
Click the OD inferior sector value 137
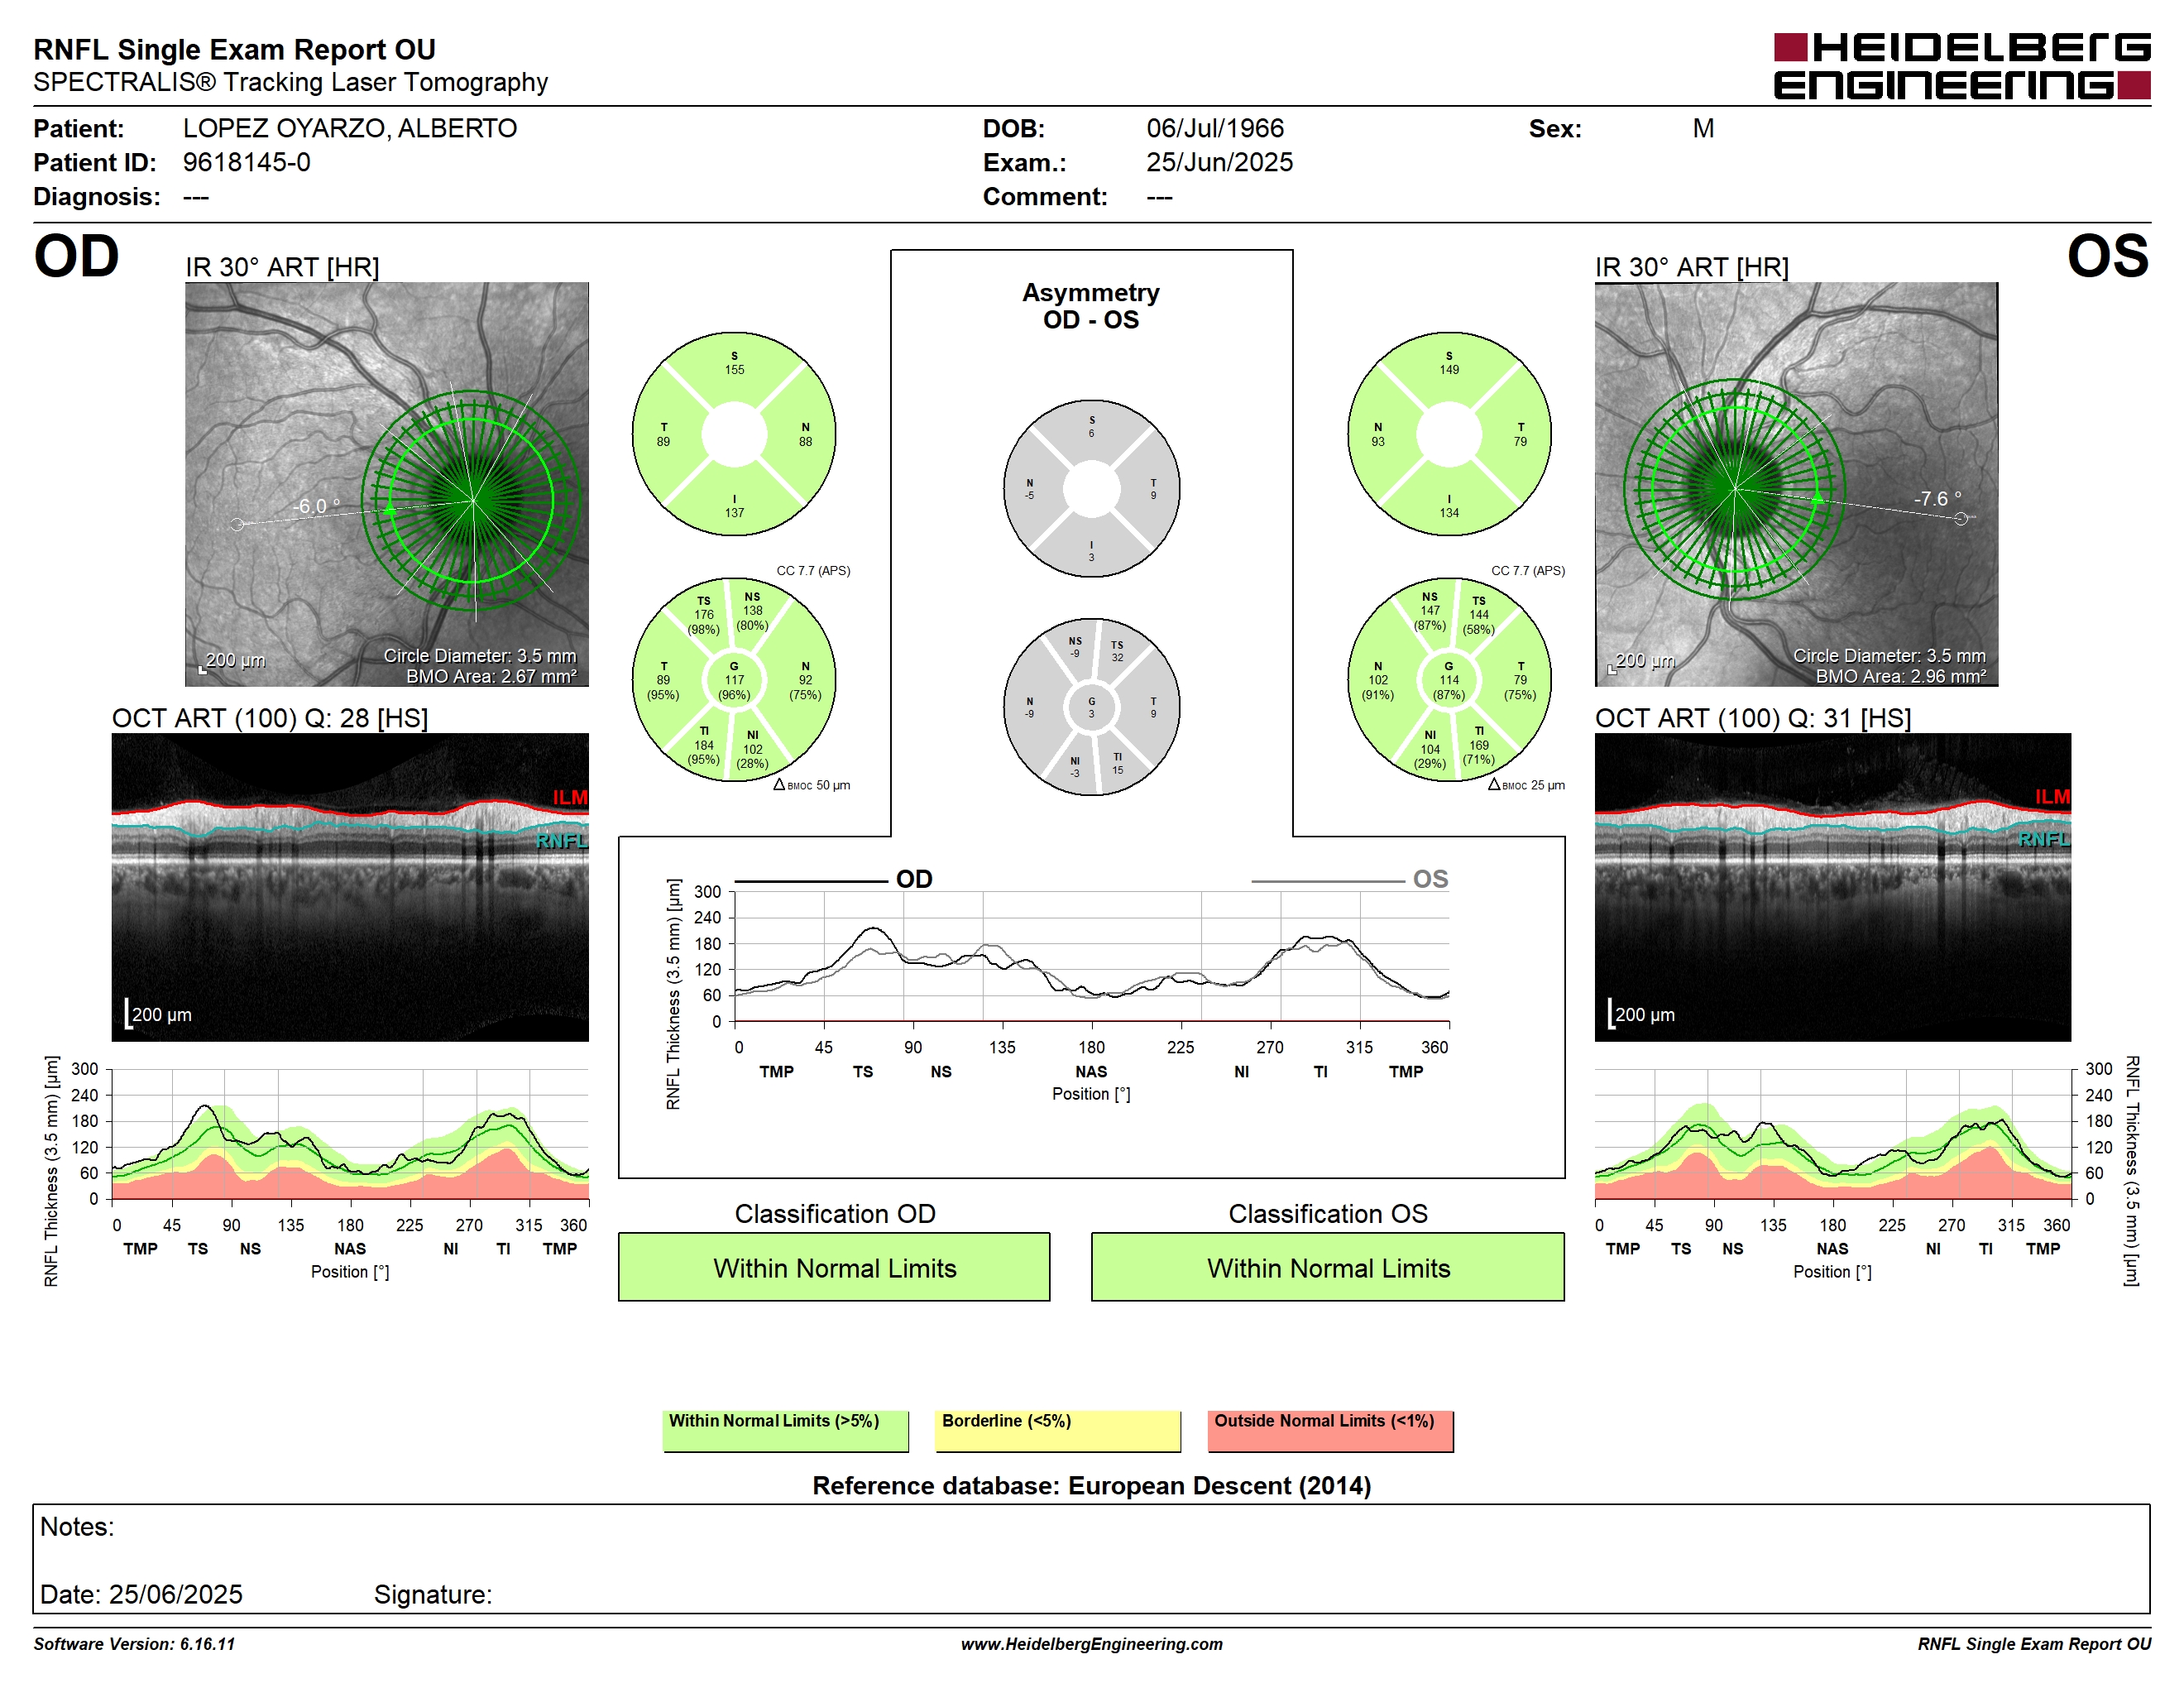point(734,513)
